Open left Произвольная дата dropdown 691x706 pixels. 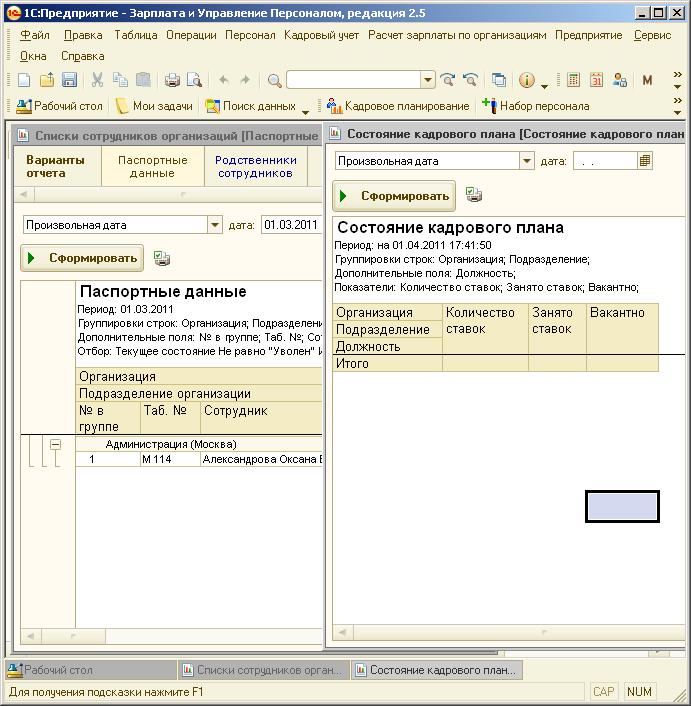tap(215, 225)
